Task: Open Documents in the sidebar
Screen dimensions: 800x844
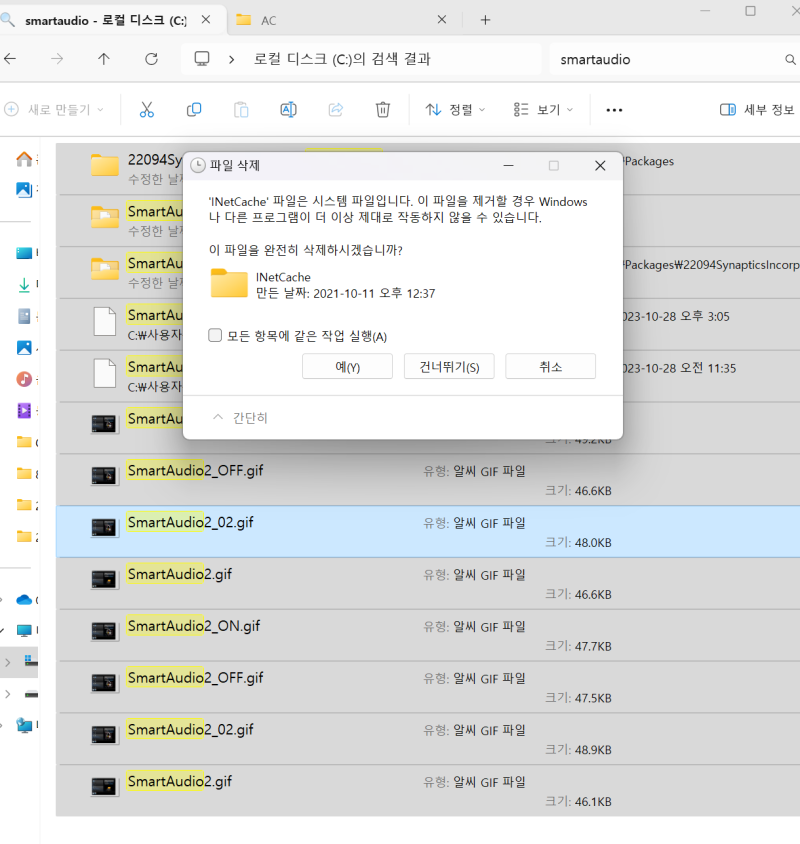Action: (x=24, y=316)
